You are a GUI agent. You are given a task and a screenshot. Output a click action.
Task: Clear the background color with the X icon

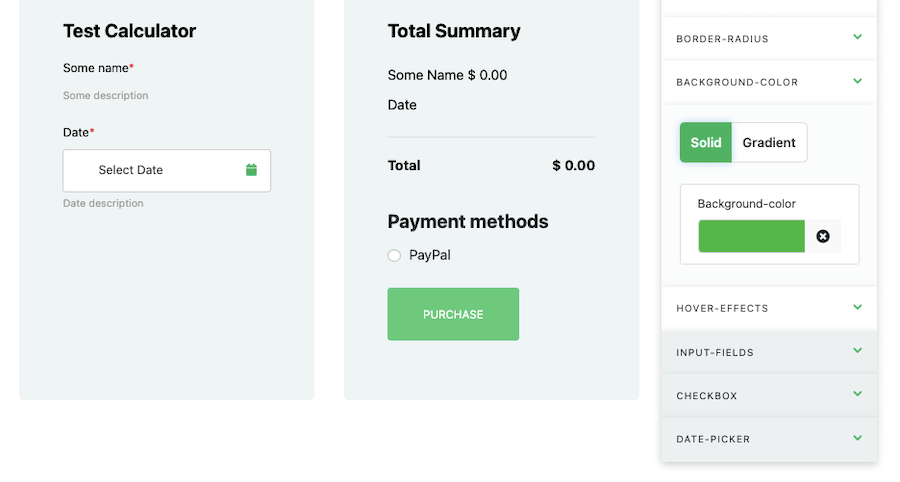pos(823,236)
